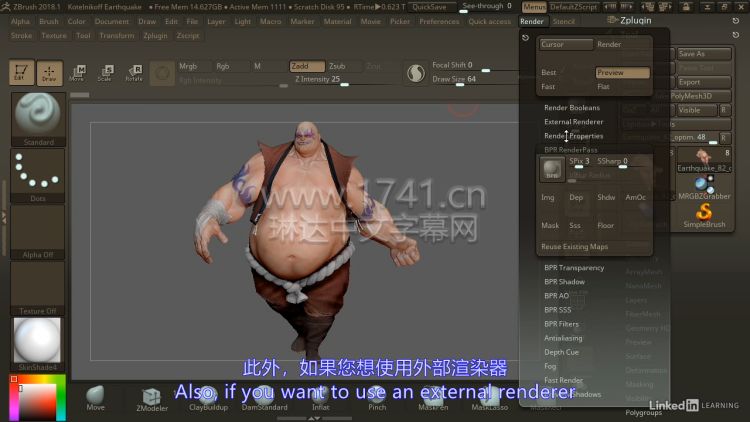Click the Export button
The height and width of the screenshot is (422, 750).
pyautogui.click(x=704, y=82)
